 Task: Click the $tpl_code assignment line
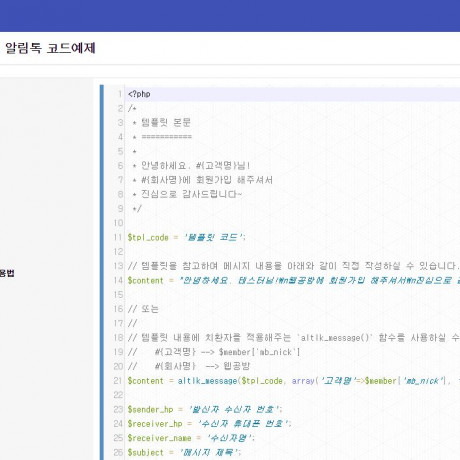click(x=187, y=237)
